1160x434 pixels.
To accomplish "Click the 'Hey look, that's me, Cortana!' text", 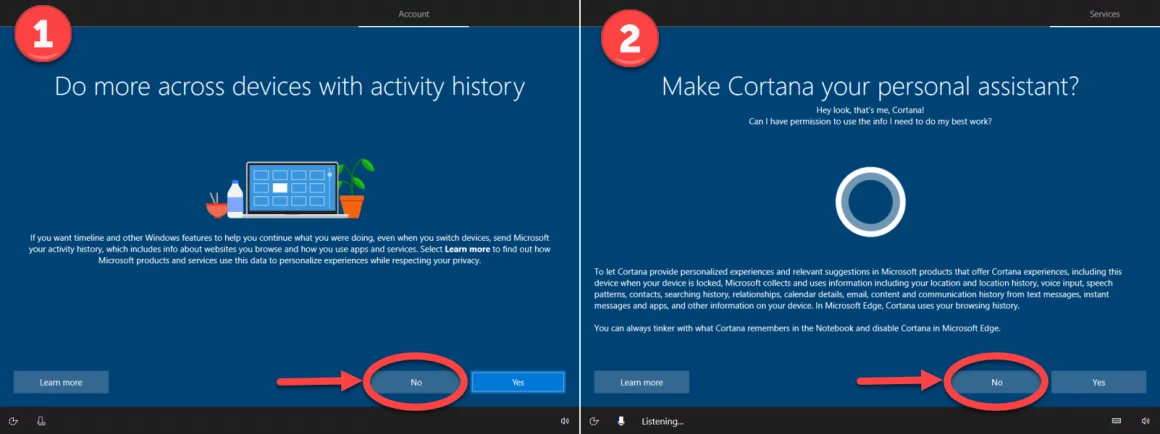I will click(x=870, y=109).
